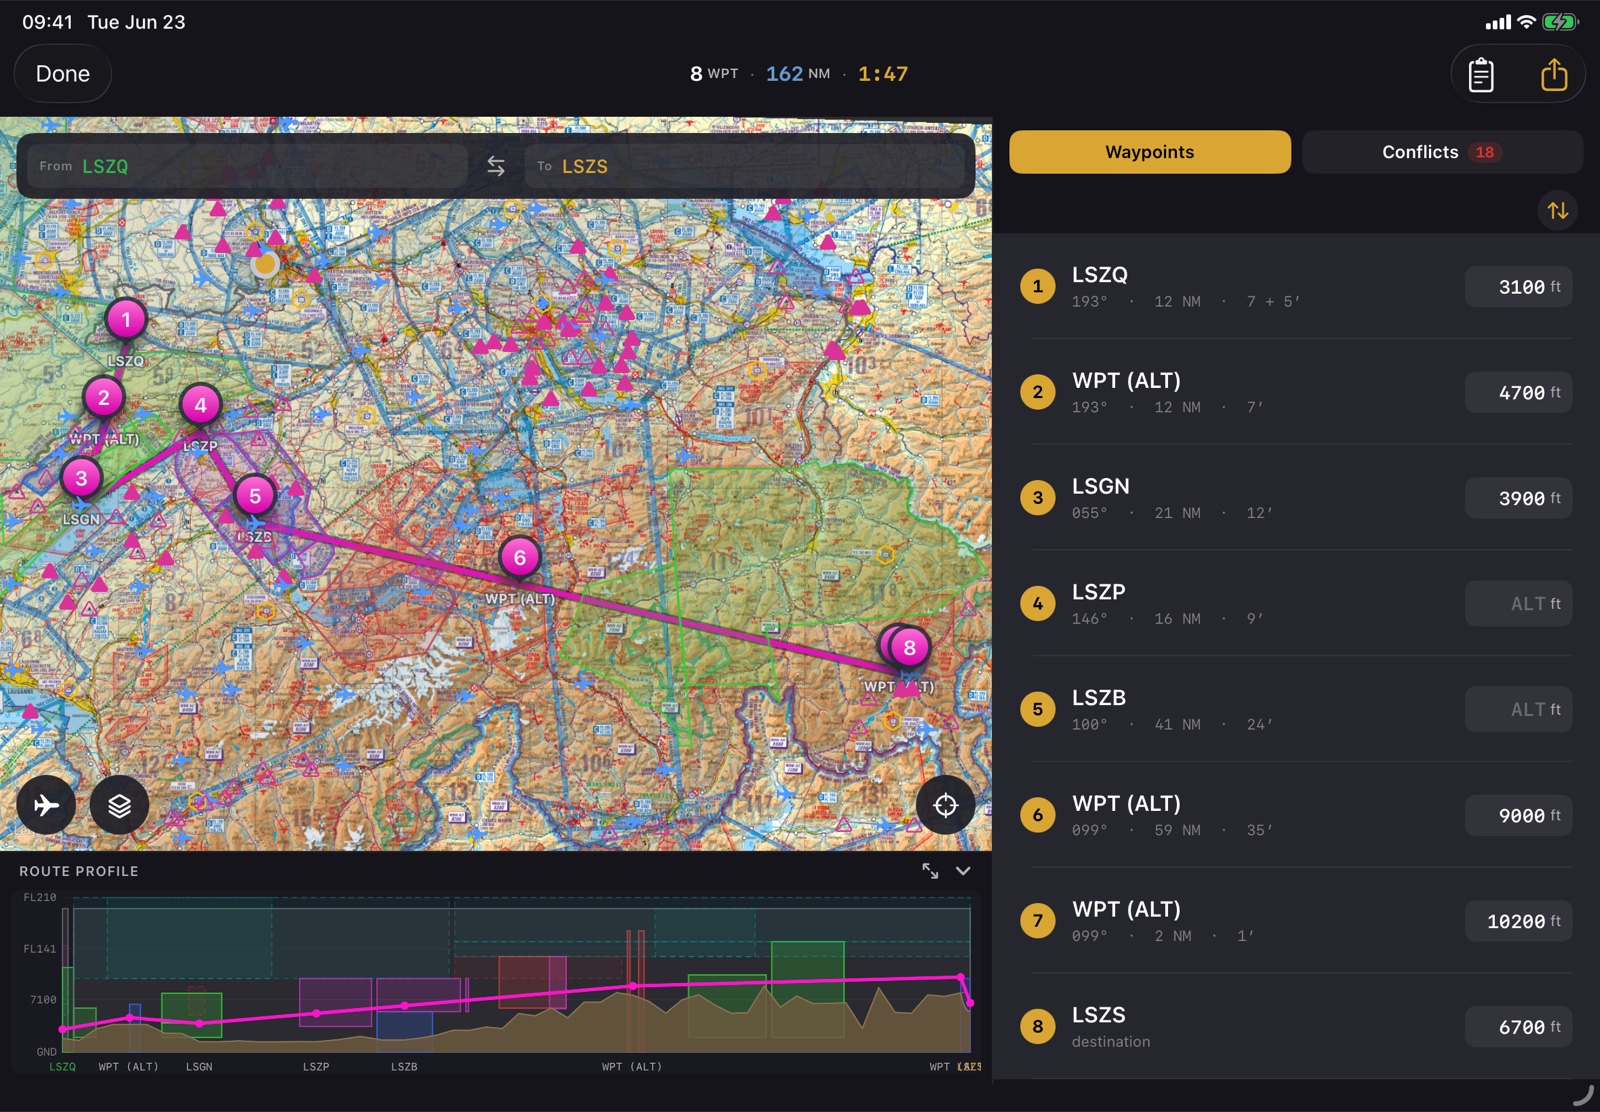Screen dimensions: 1600x1112
Task: Tap waypoint number 7 badge in list
Action: 1038,921
